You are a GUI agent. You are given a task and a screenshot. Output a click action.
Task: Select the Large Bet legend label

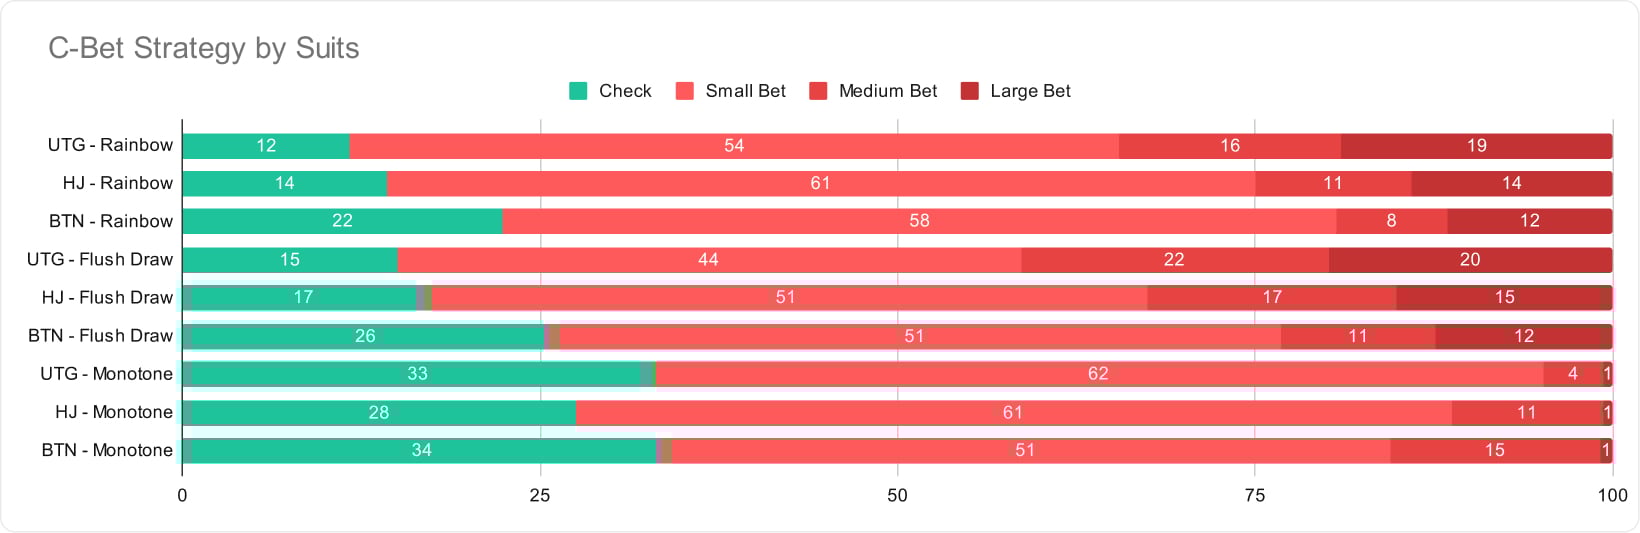pyautogui.click(x=1030, y=91)
